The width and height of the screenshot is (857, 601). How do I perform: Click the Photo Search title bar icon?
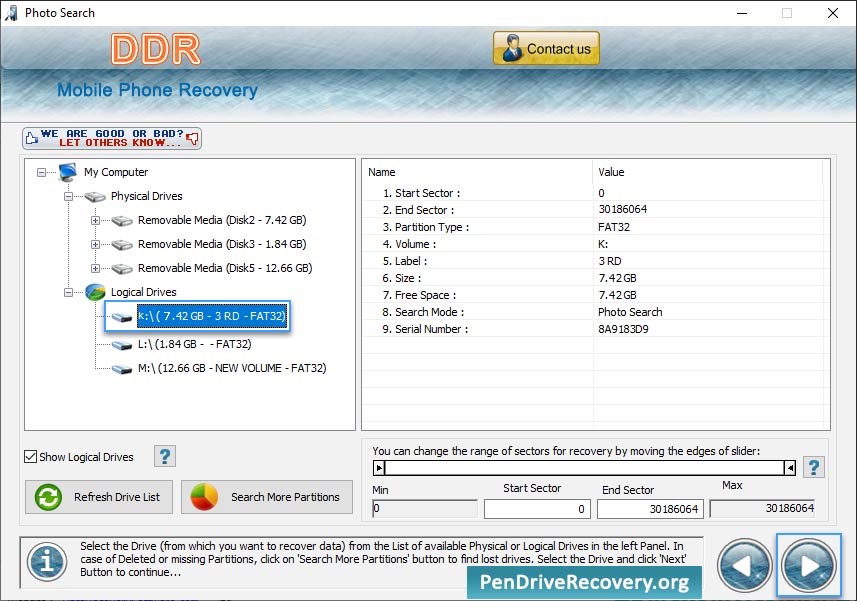[x=11, y=13]
